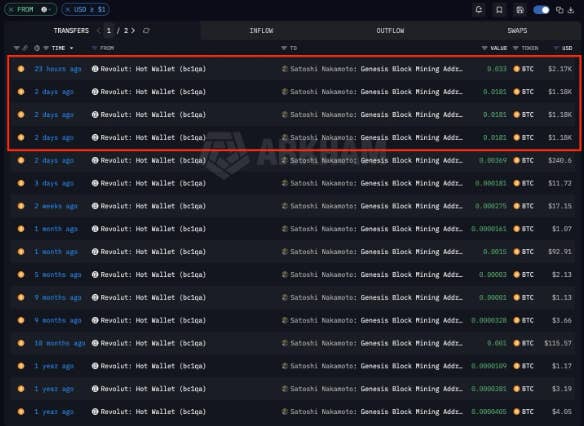Click the $240.6 USD amount

click(560, 160)
